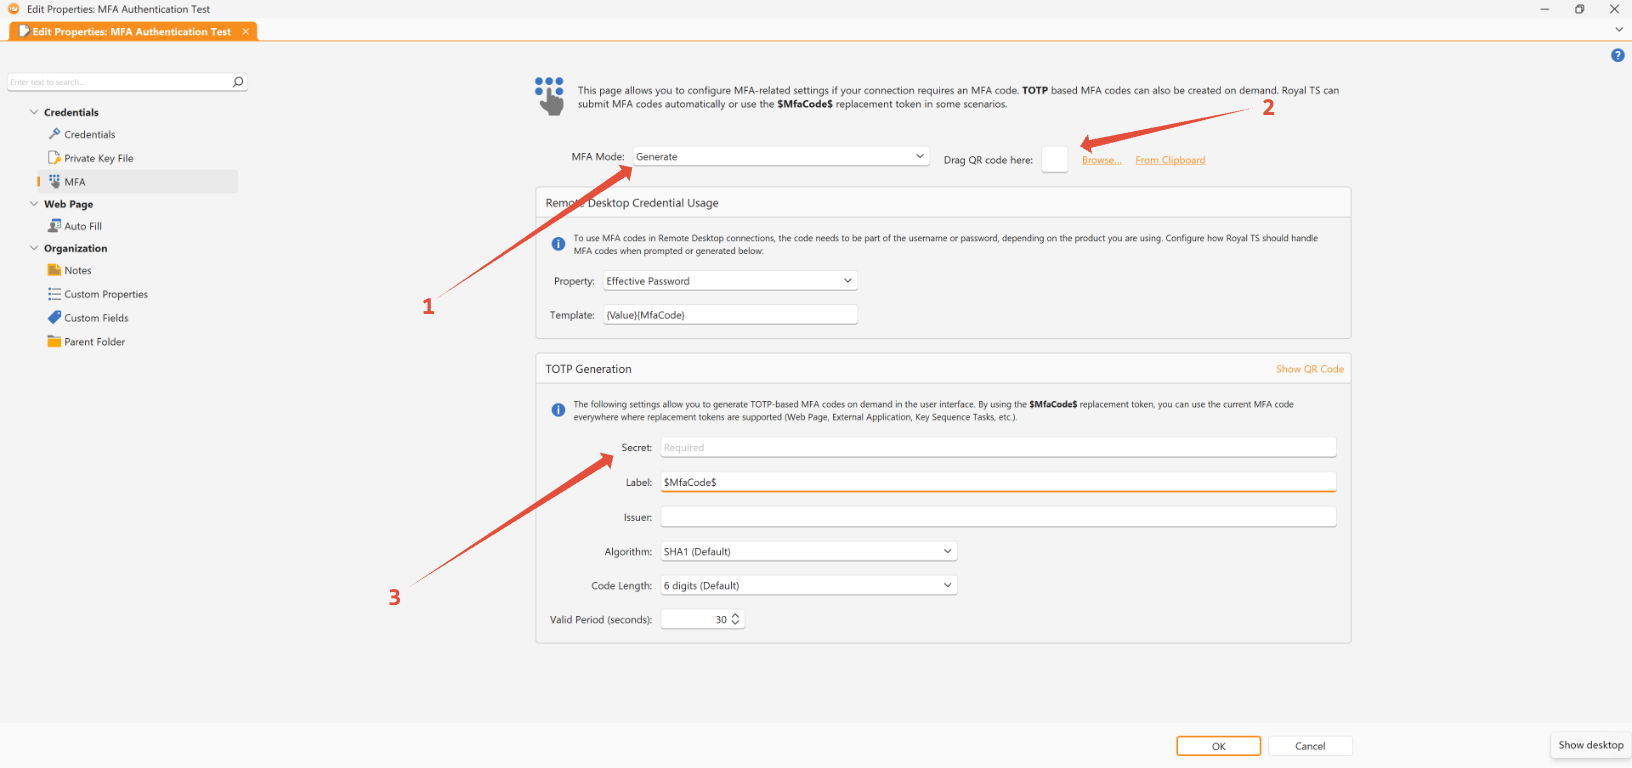
Task: Open the Auto Fill page
Action: [x=83, y=226]
